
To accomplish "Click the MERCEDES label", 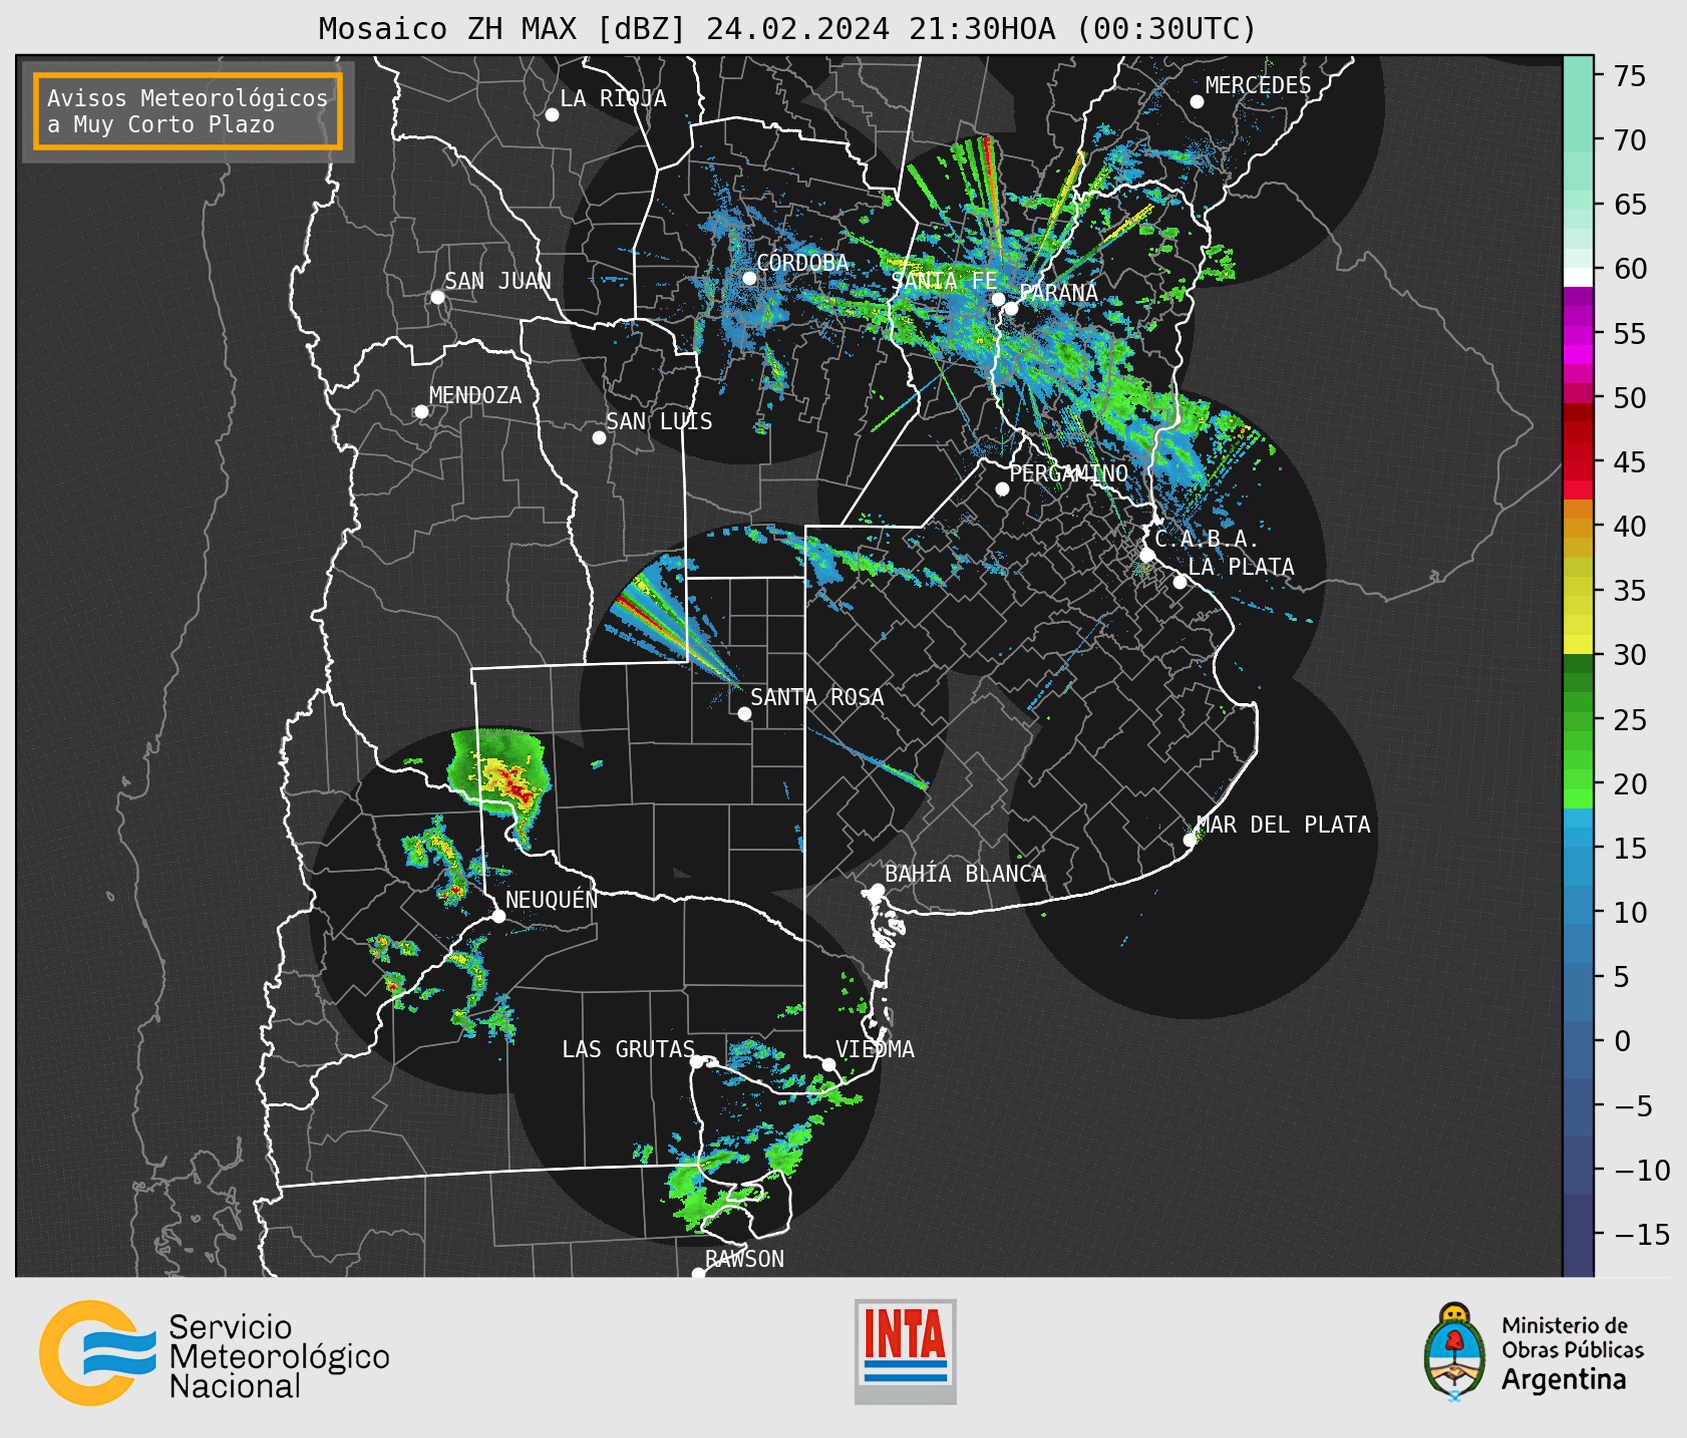I will pyautogui.click(x=1258, y=86).
